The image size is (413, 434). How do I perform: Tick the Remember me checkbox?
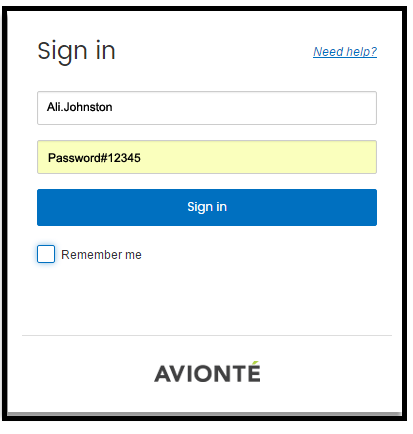[46, 254]
